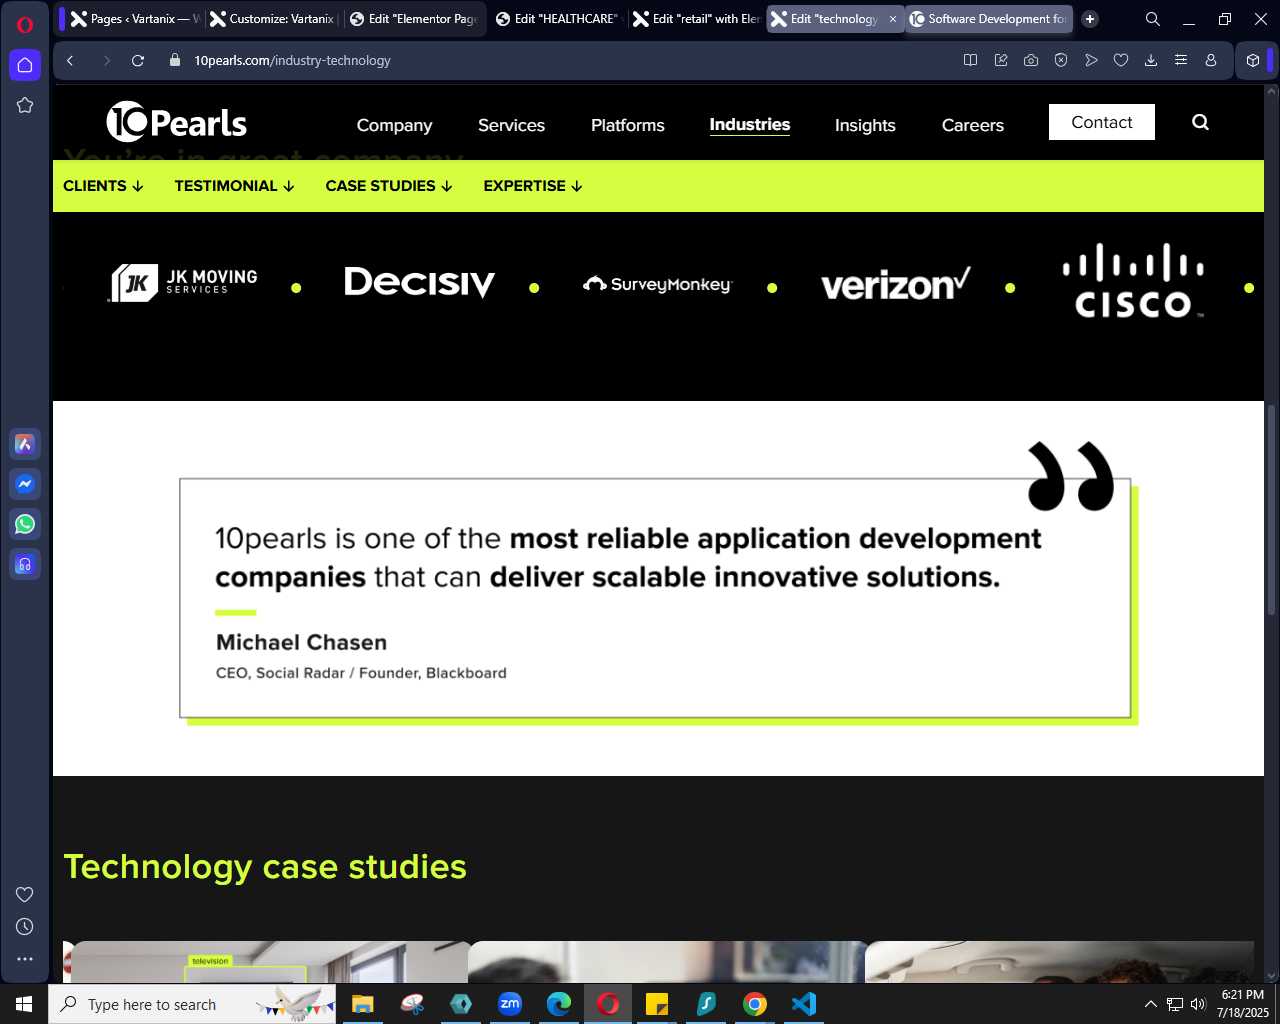Click the page vertical scrollbar thumb
The height and width of the screenshot is (1024, 1280).
[1272, 510]
